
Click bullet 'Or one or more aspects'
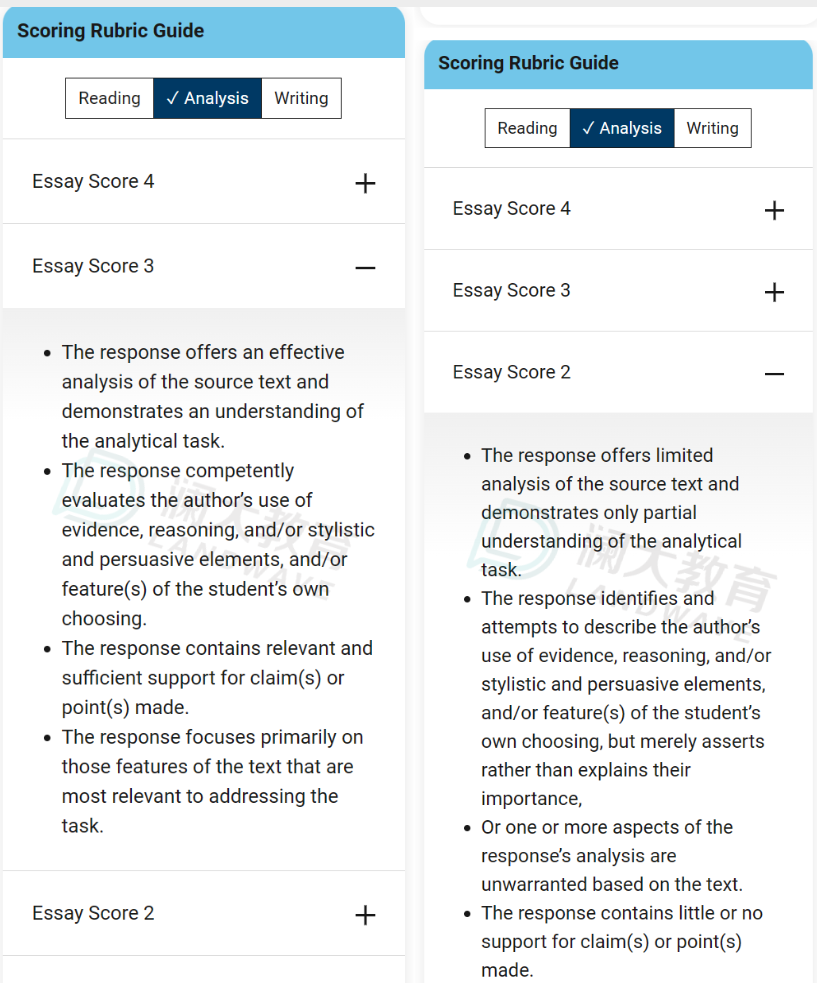click(612, 856)
